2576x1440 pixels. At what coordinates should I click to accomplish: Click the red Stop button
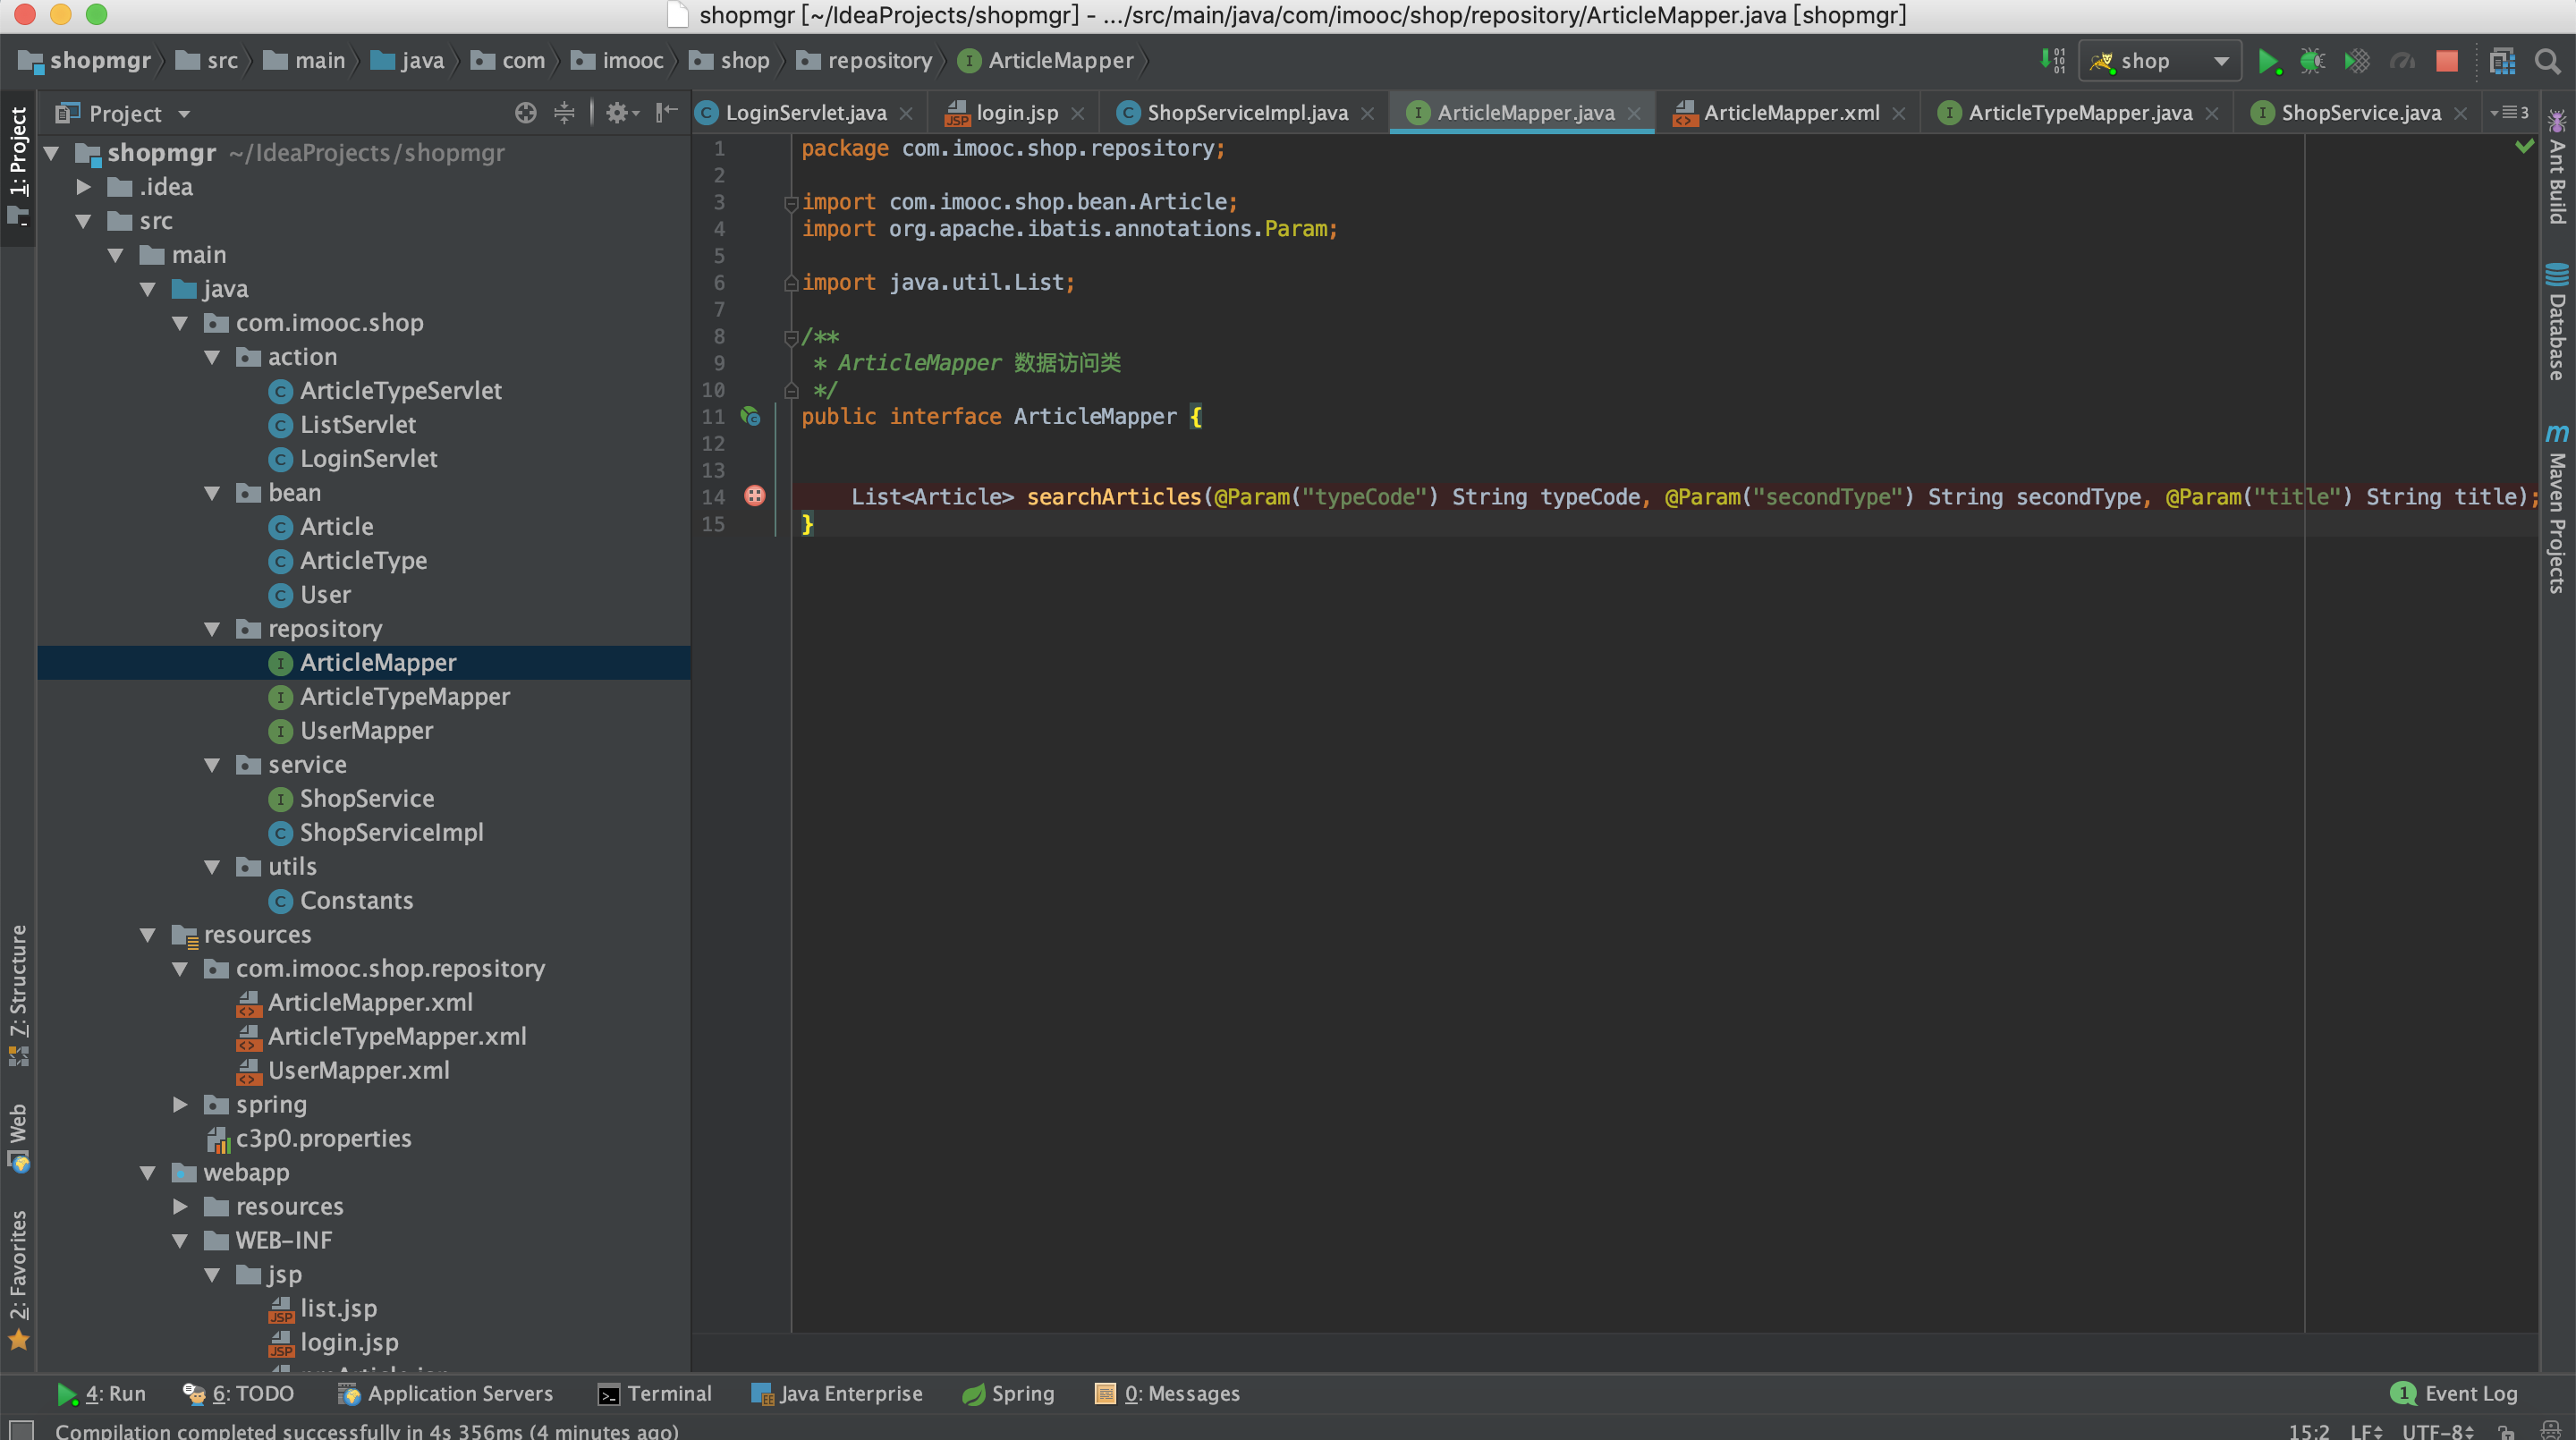point(2446,62)
